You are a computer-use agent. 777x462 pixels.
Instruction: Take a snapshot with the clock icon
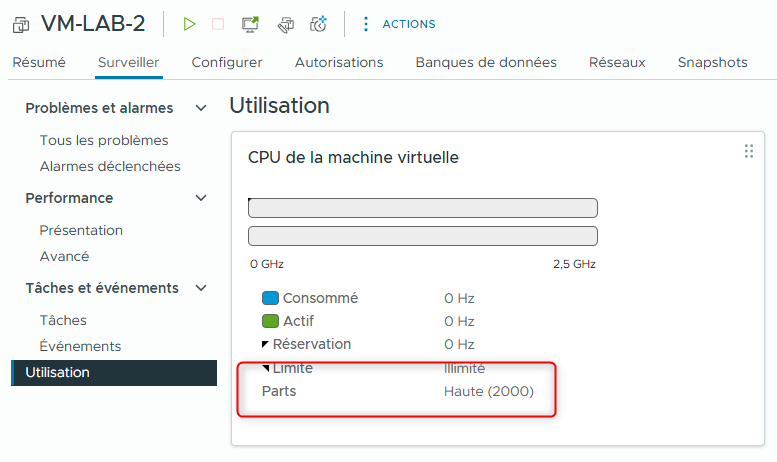pos(319,24)
